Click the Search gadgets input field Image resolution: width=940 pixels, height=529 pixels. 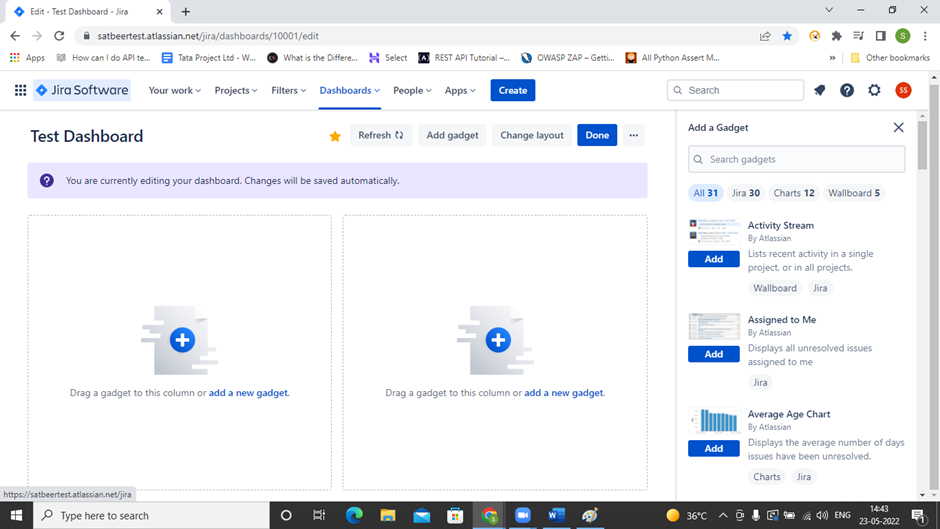[x=796, y=159]
